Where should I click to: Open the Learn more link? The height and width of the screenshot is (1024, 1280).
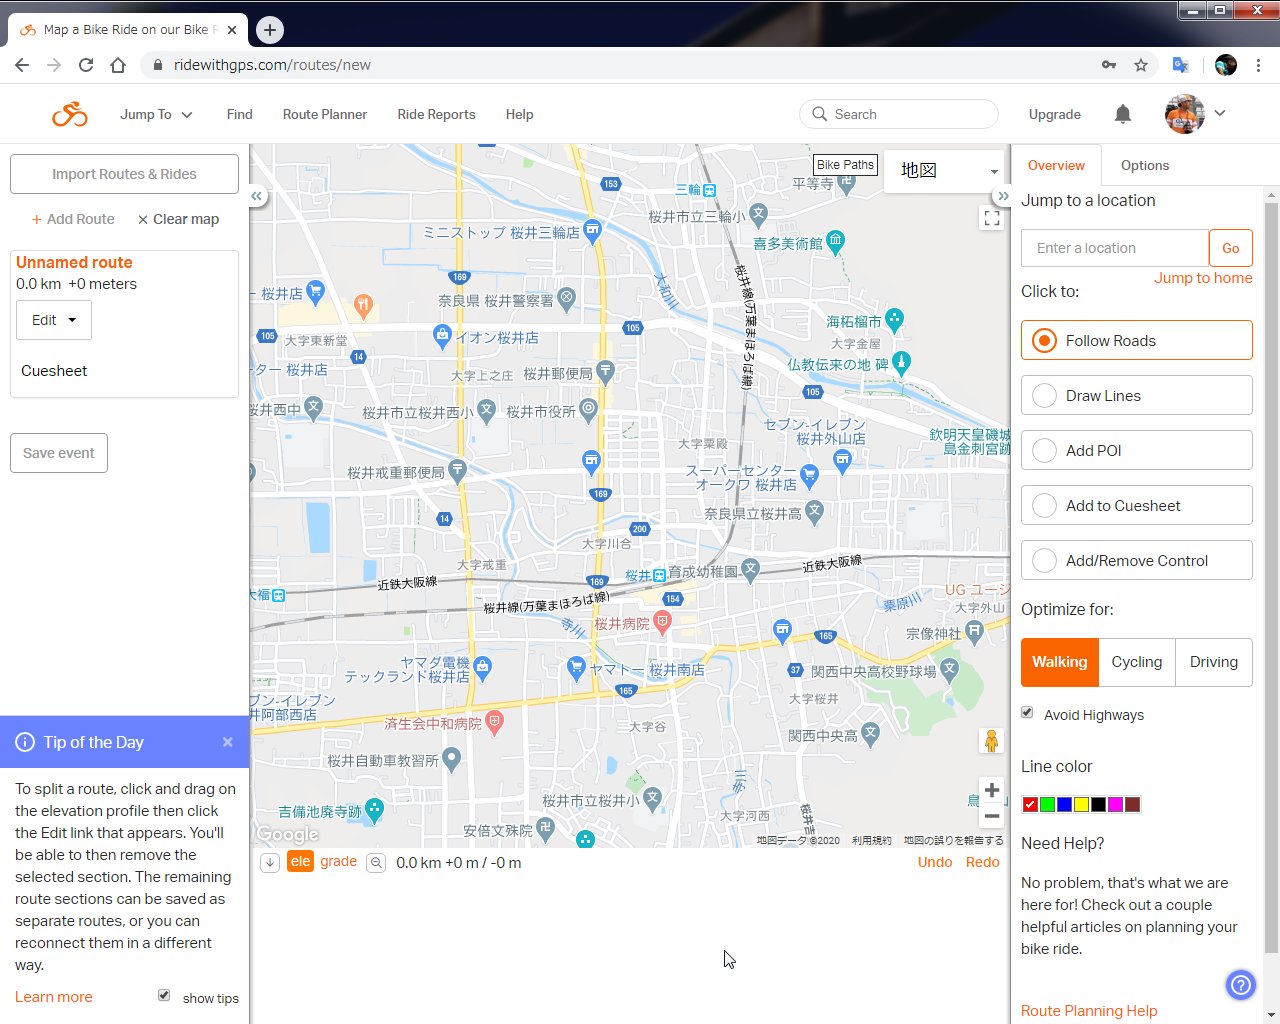pyautogui.click(x=54, y=997)
